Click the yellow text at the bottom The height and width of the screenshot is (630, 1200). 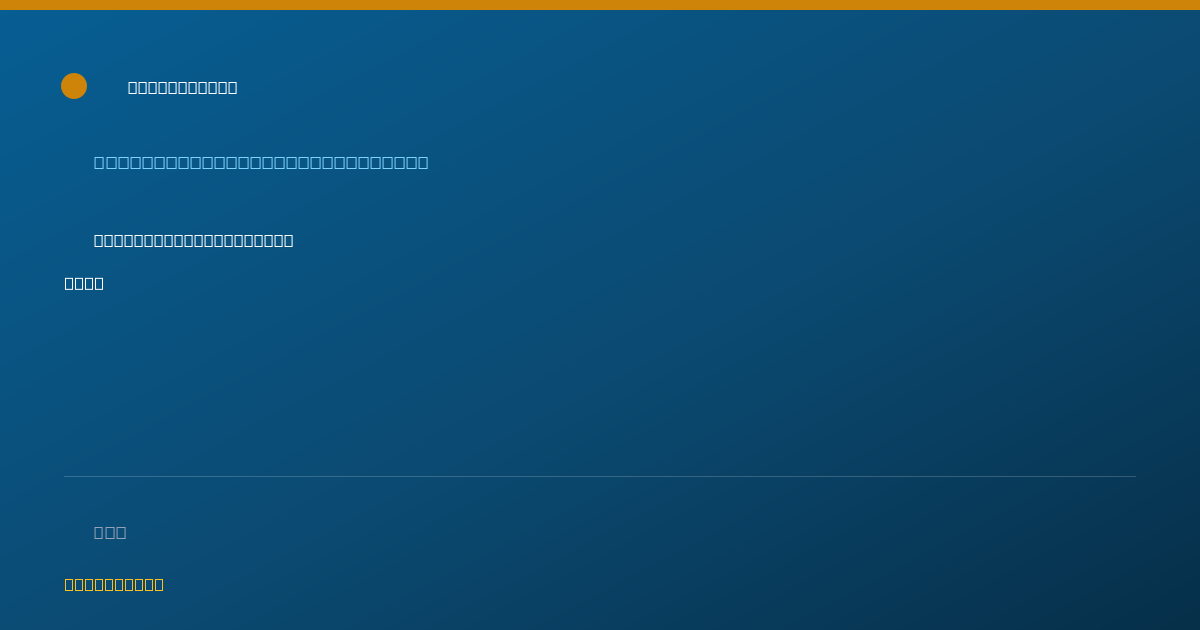(x=114, y=584)
